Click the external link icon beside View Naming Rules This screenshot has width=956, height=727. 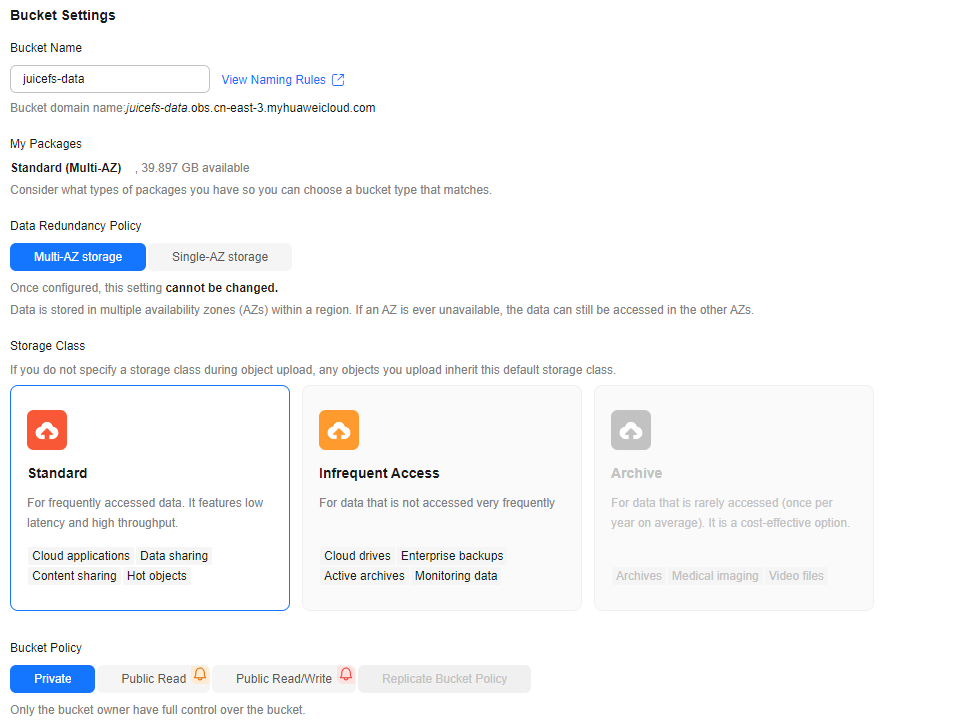[x=338, y=80]
